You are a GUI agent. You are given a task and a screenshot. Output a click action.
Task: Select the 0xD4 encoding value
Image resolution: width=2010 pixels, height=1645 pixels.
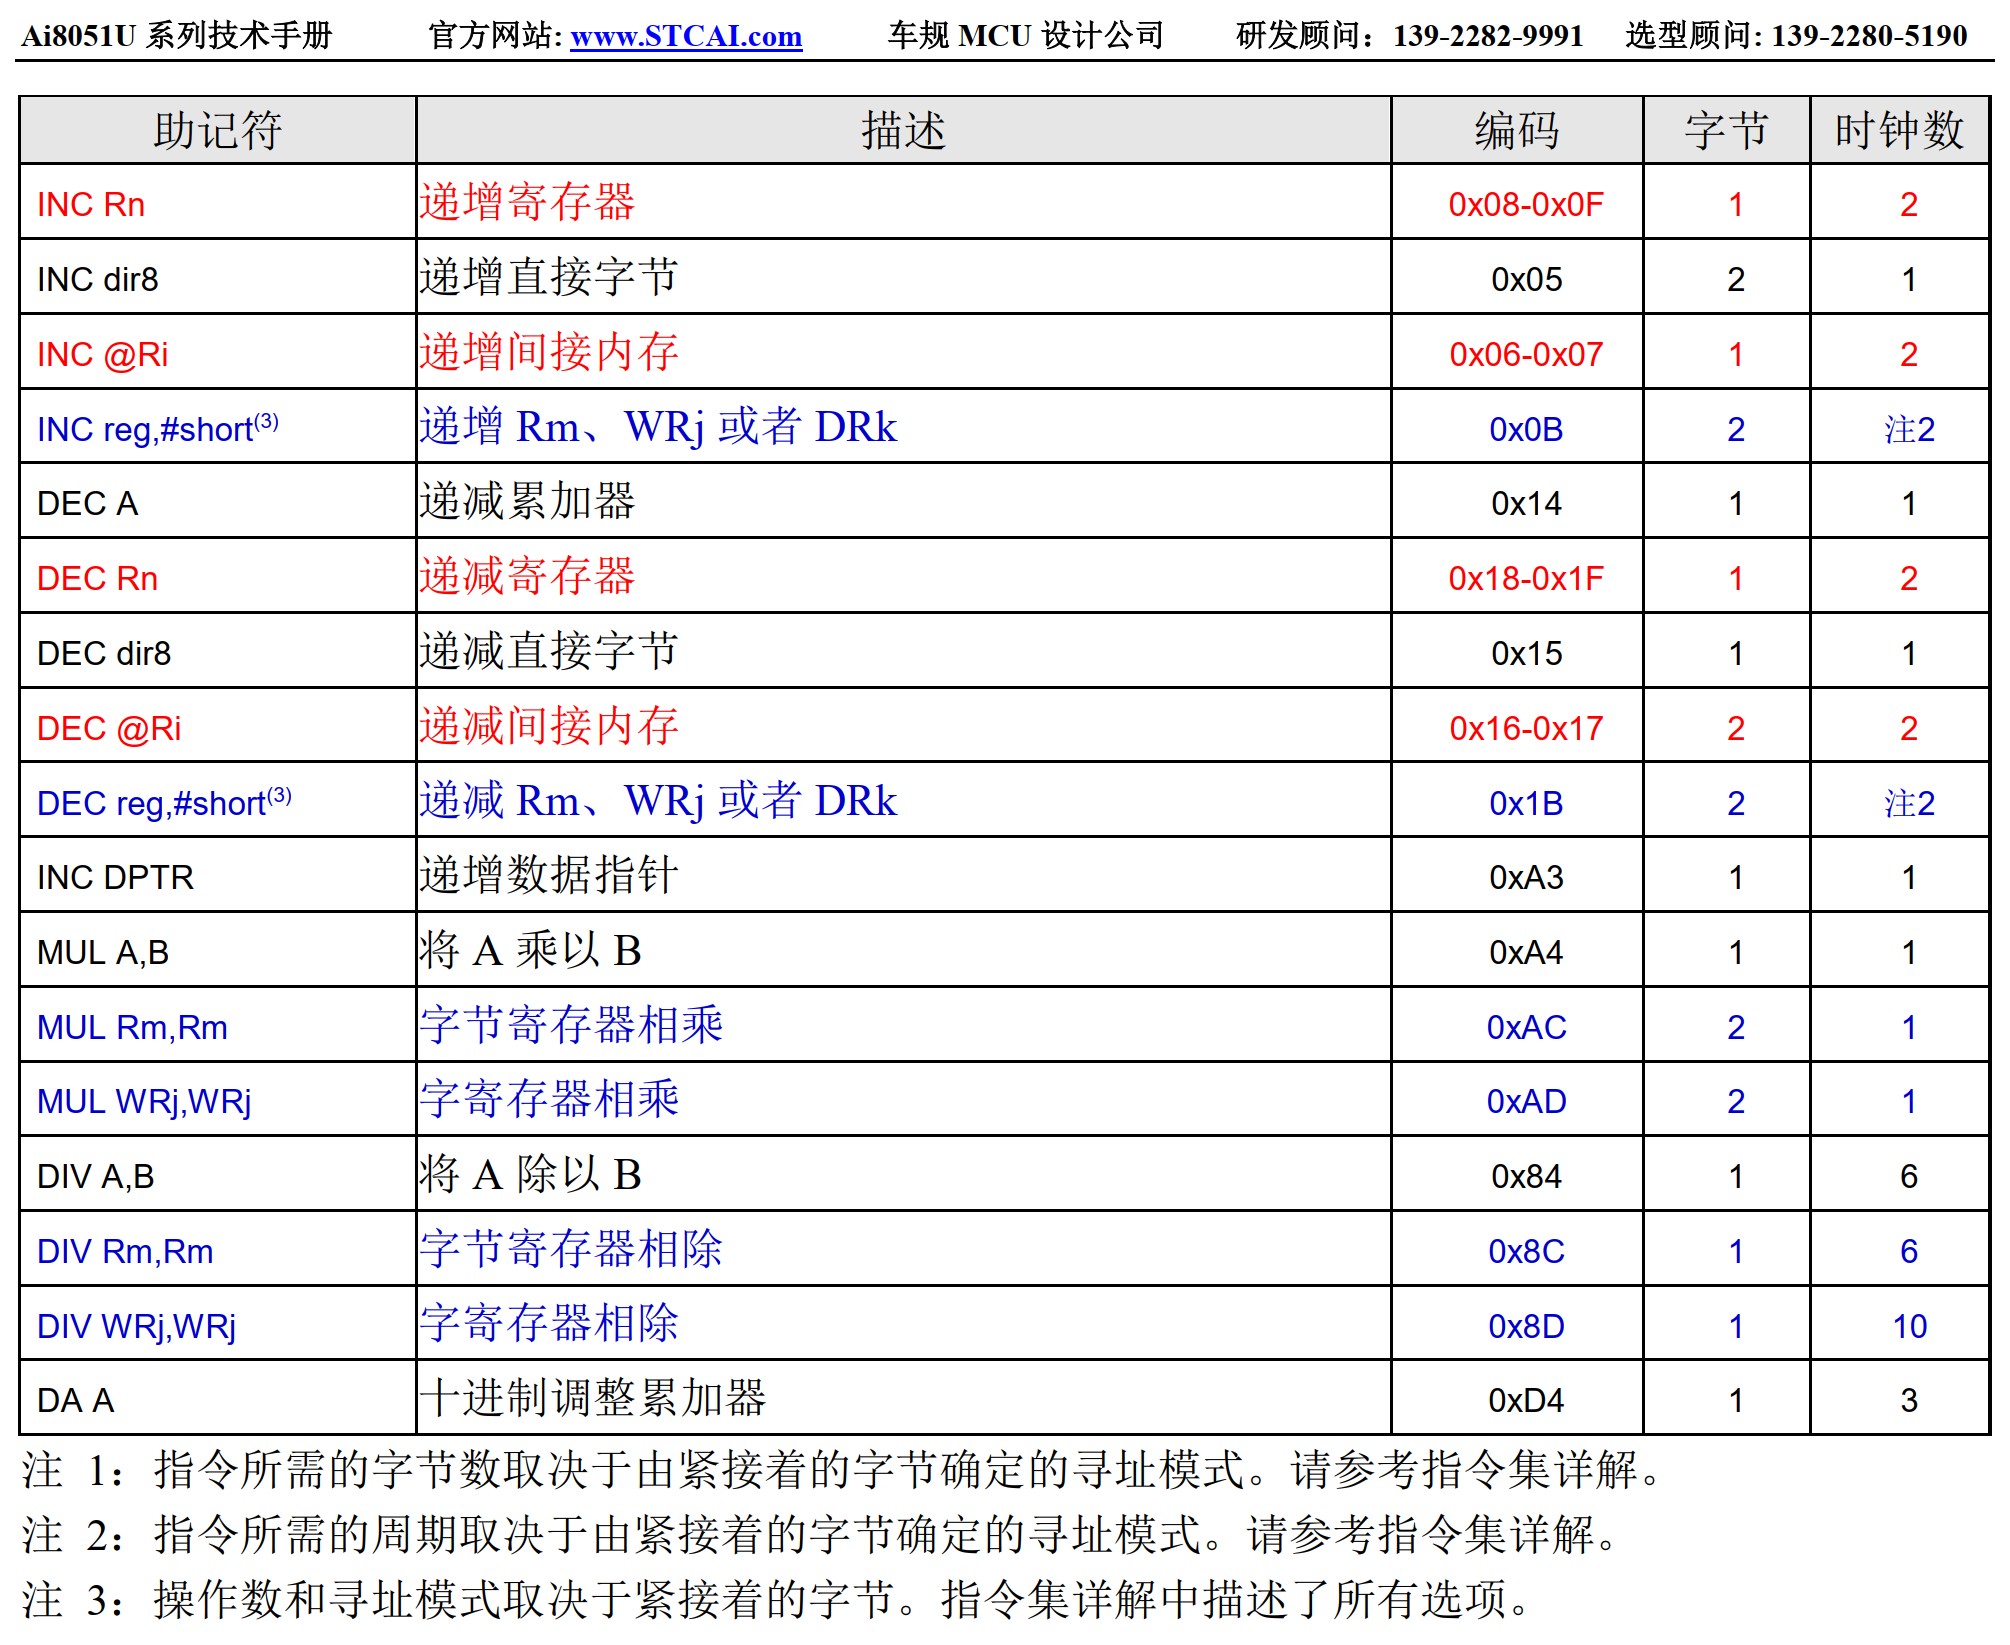click(1525, 1400)
